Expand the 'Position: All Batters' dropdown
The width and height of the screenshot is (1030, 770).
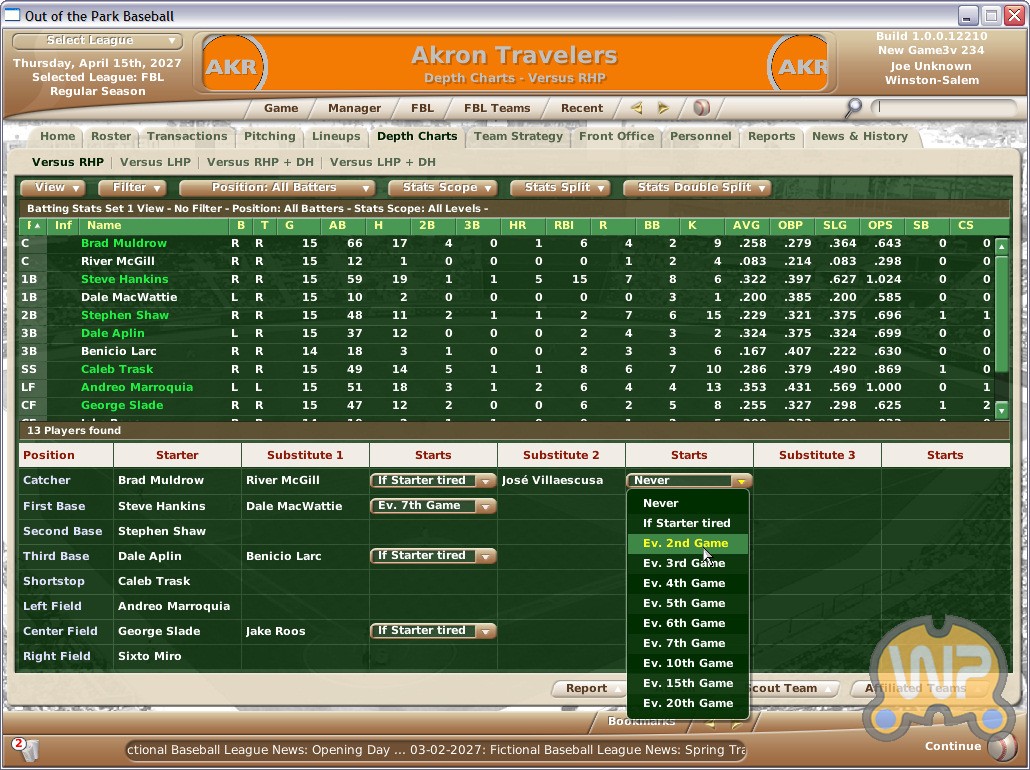(276, 187)
